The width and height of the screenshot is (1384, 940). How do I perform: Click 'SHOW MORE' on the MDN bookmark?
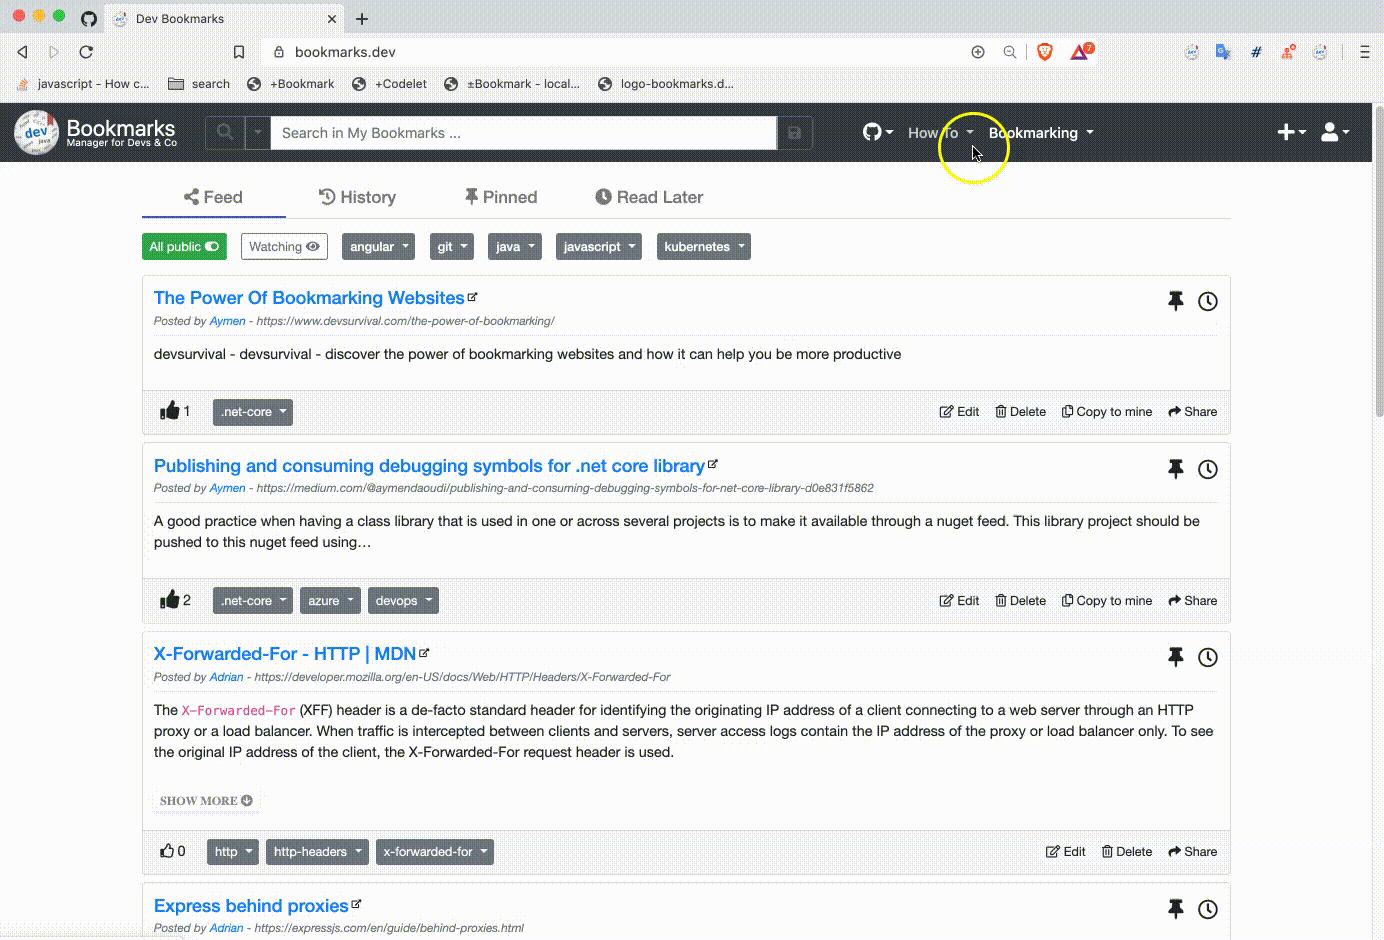(x=205, y=800)
